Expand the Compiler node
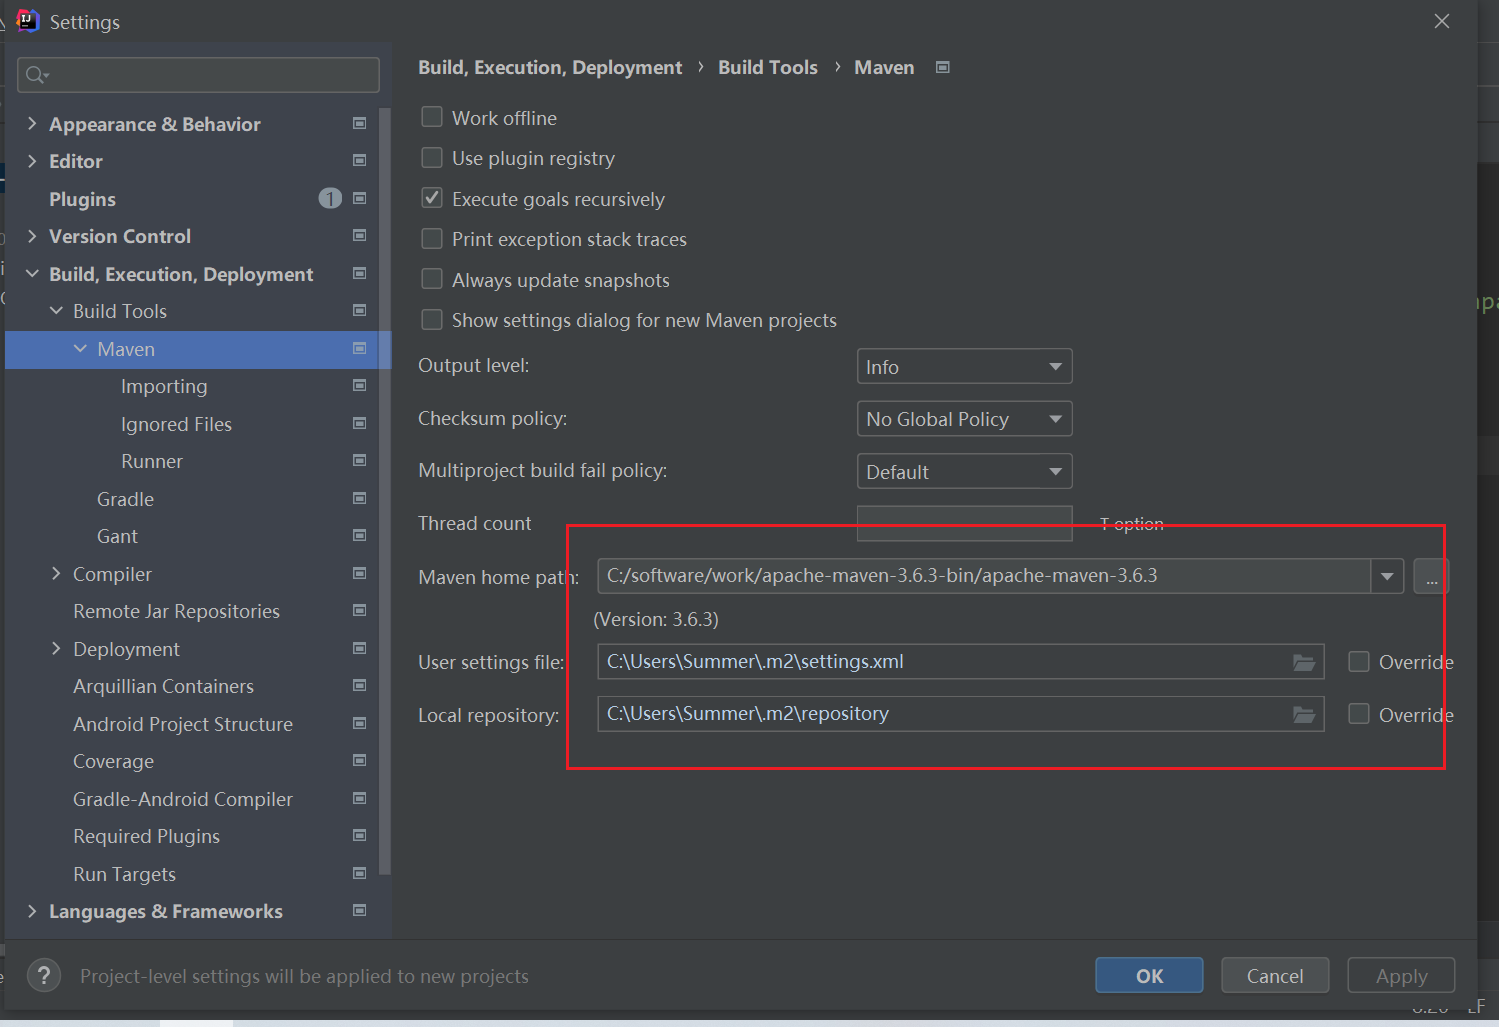The width and height of the screenshot is (1499, 1027). click(x=56, y=573)
